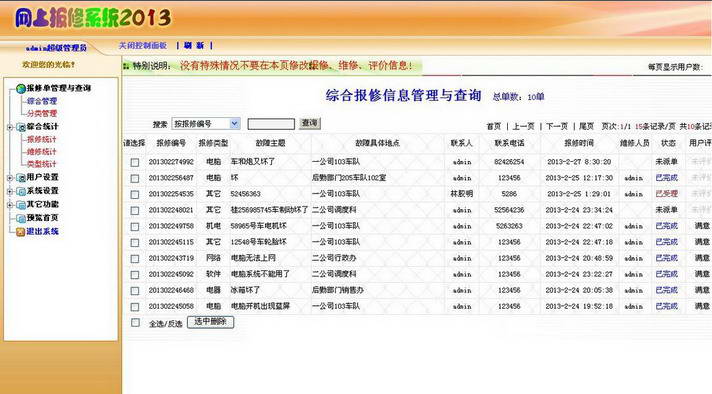Tick the checkbox for order 201302245058

coord(135,307)
